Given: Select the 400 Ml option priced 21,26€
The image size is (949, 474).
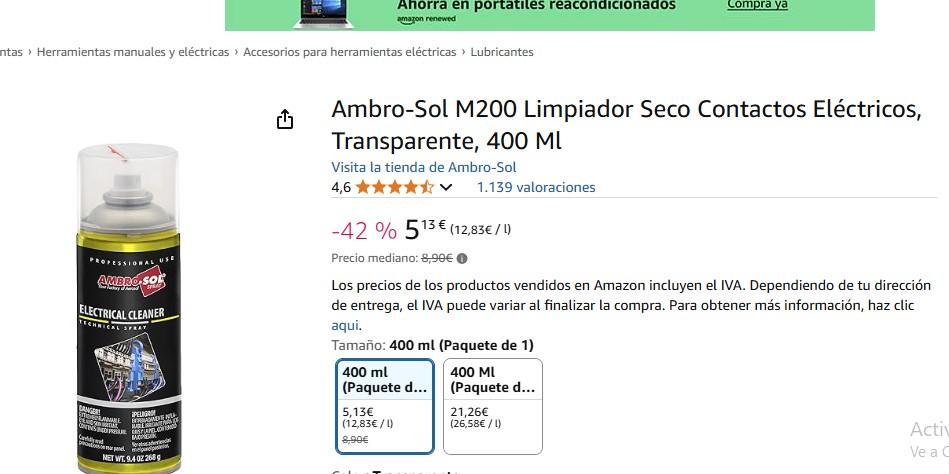Looking at the screenshot, I should 493,406.
